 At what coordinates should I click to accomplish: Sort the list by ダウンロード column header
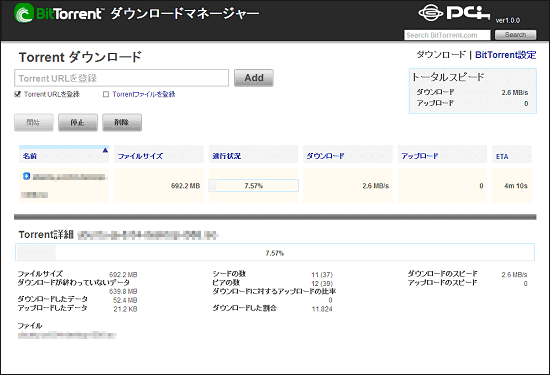pyautogui.click(x=325, y=156)
